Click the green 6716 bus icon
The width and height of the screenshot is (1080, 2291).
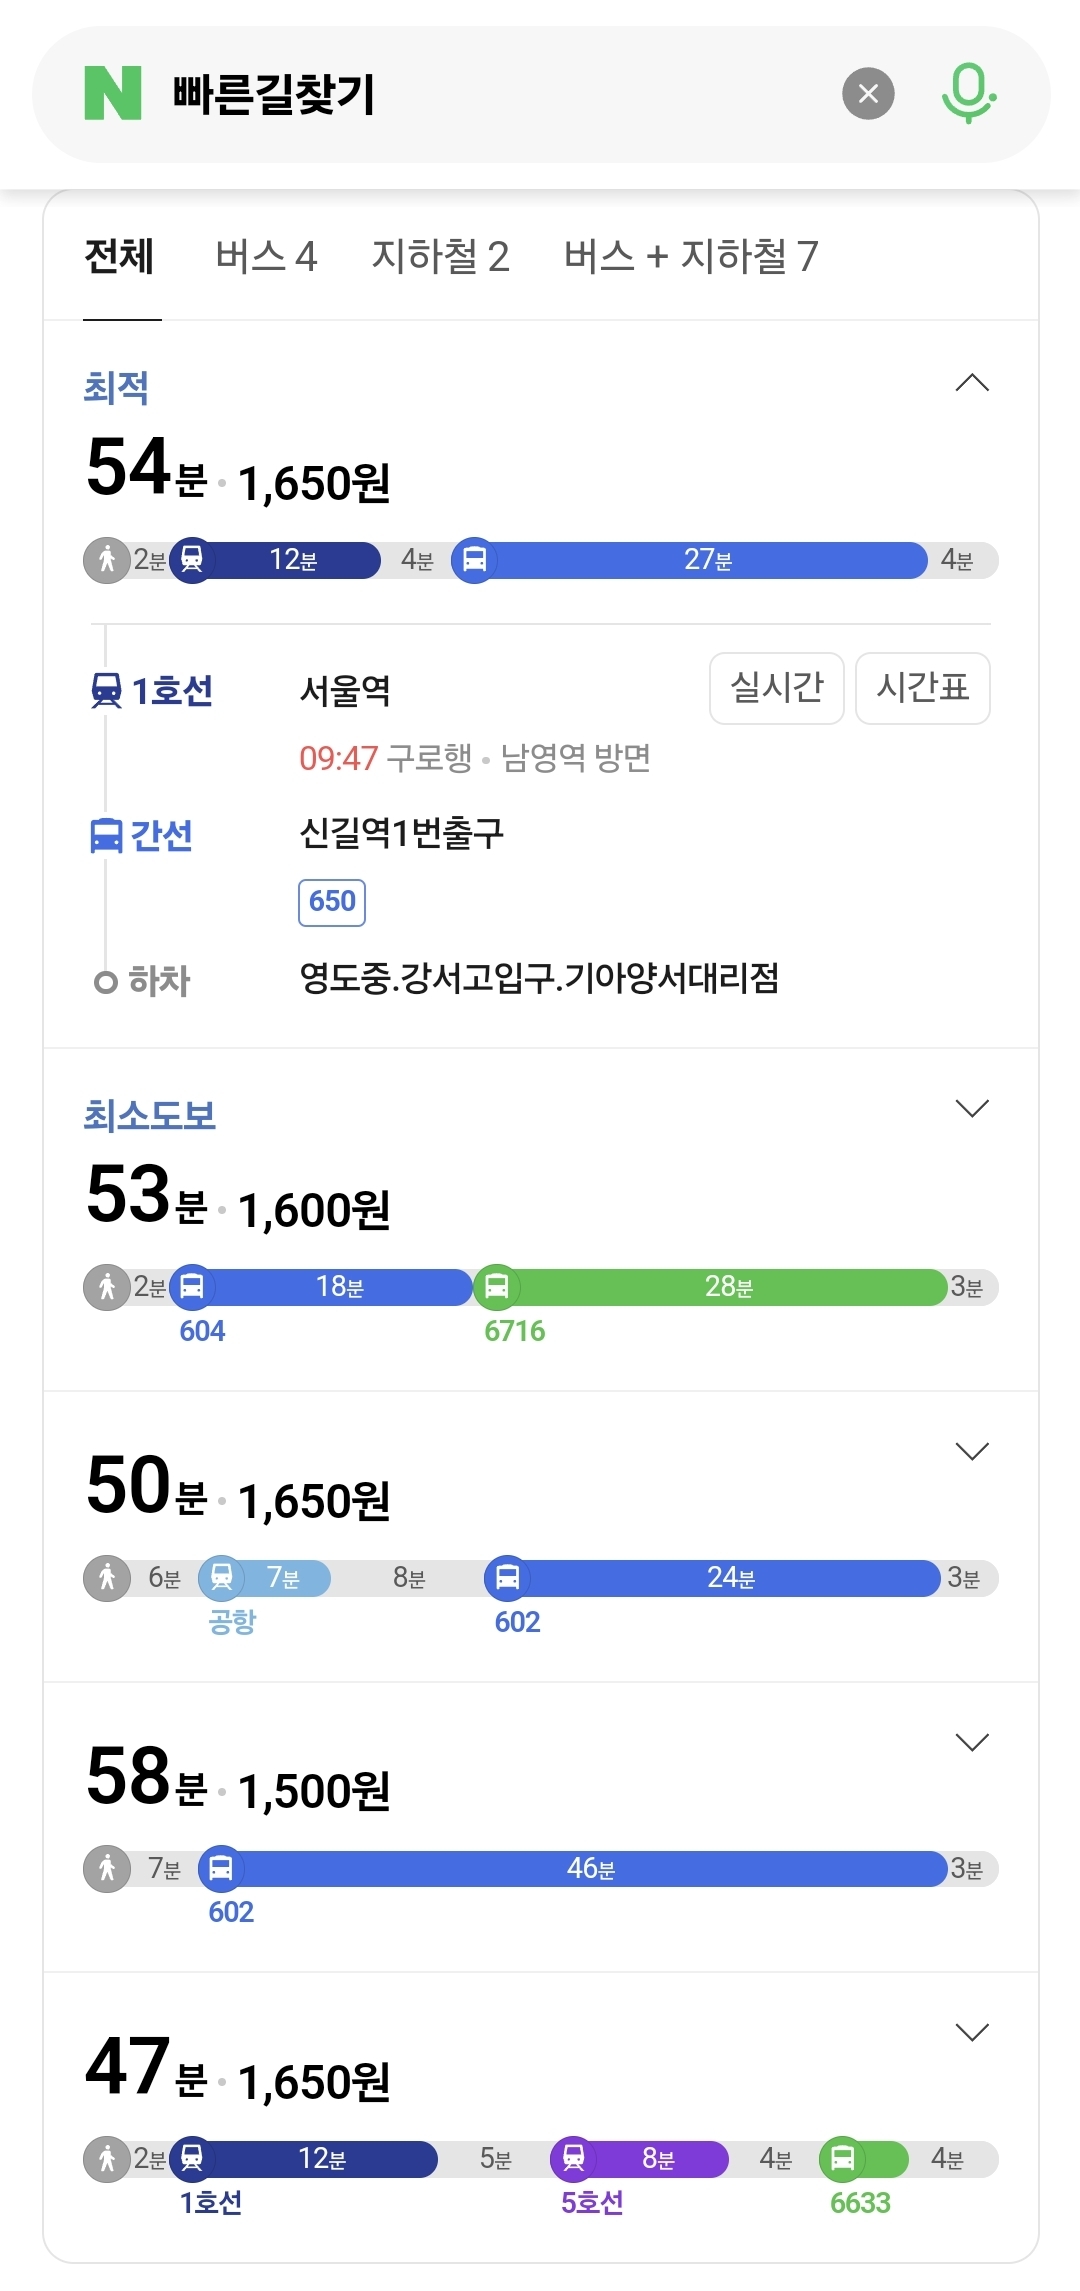point(496,1286)
